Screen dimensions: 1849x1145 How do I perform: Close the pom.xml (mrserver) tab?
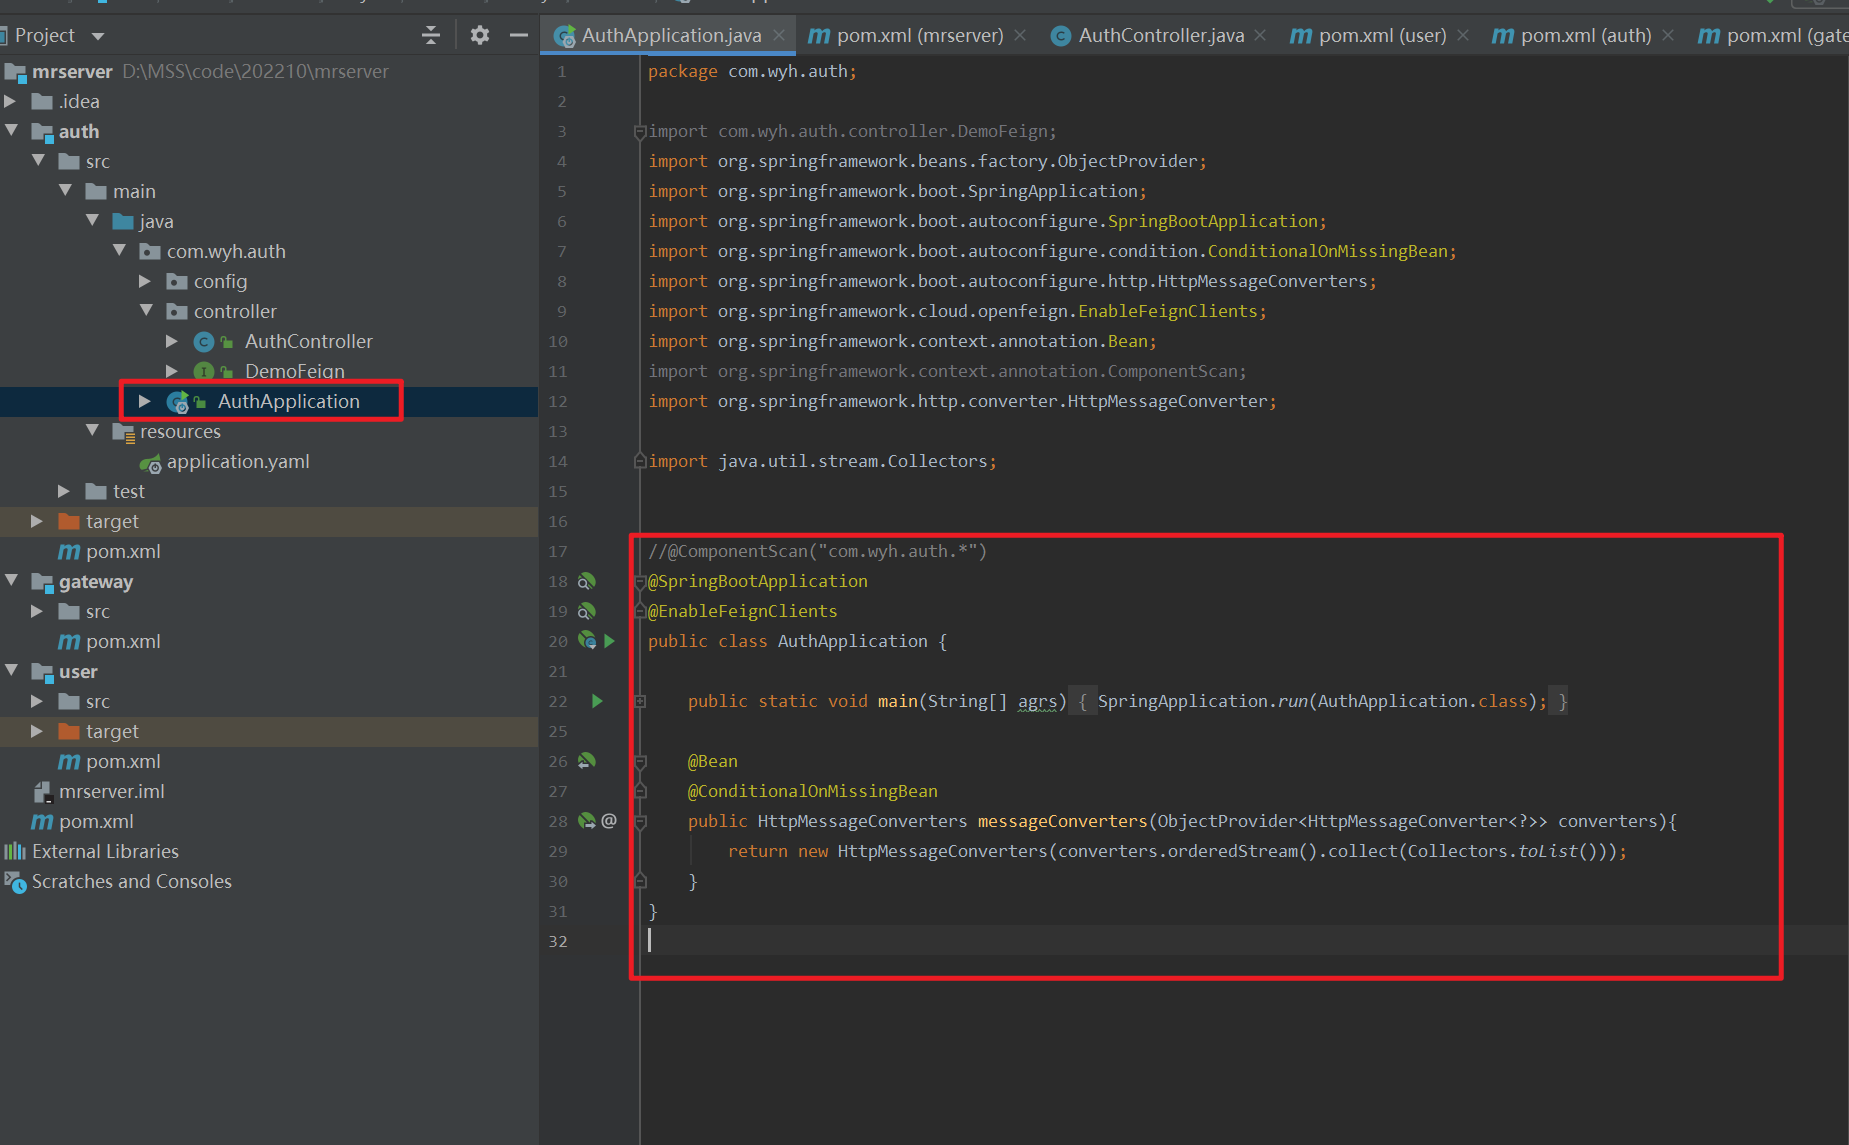pyautogui.click(x=1020, y=36)
